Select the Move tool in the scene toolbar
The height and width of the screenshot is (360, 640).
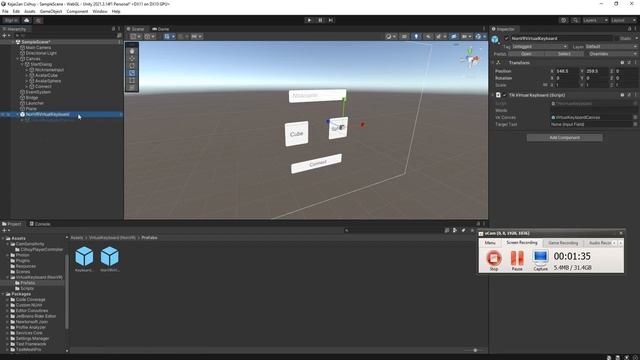132,58
